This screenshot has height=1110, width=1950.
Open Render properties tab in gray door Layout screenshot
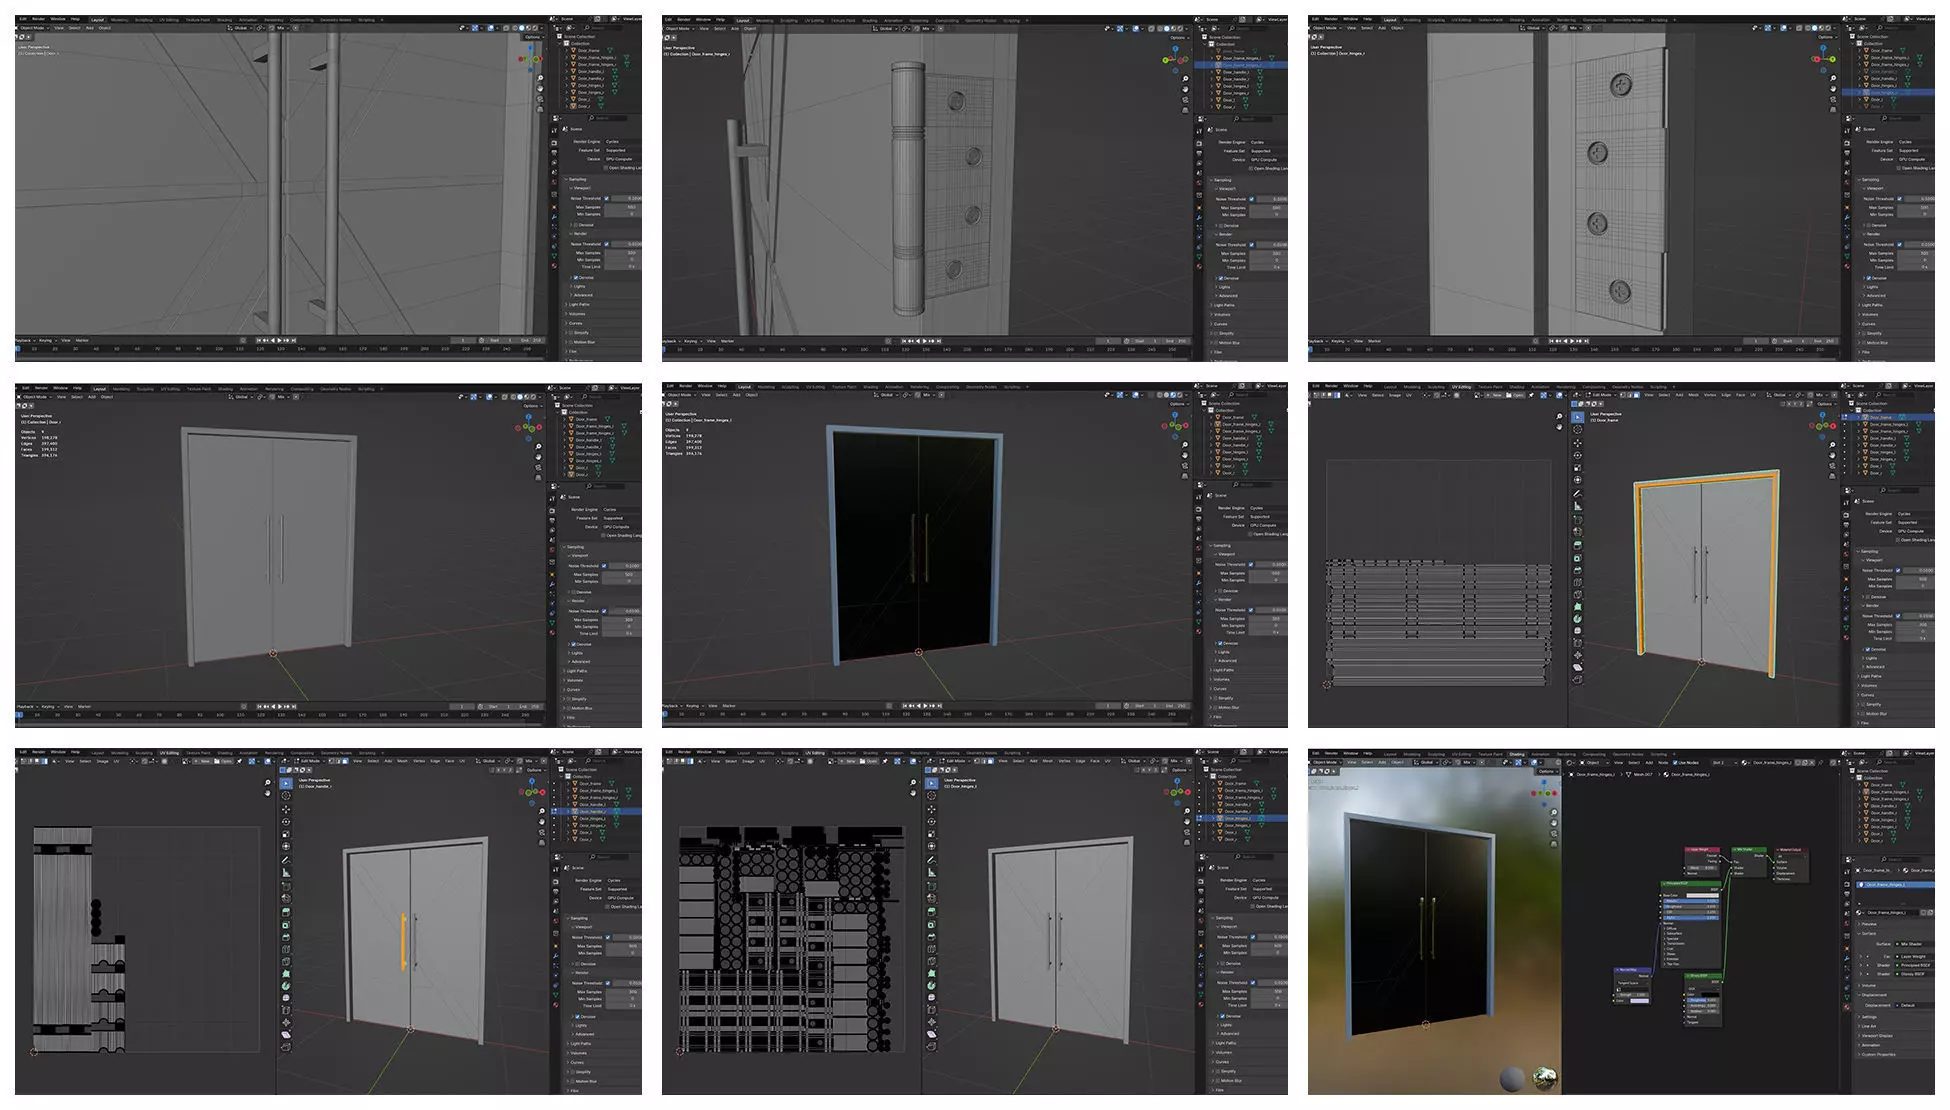(552, 510)
